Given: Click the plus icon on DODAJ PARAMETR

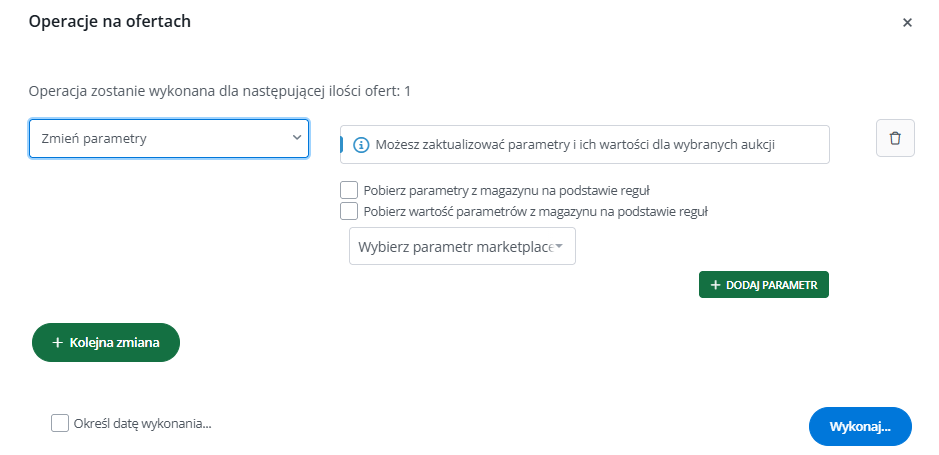Looking at the screenshot, I should [x=715, y=285].
